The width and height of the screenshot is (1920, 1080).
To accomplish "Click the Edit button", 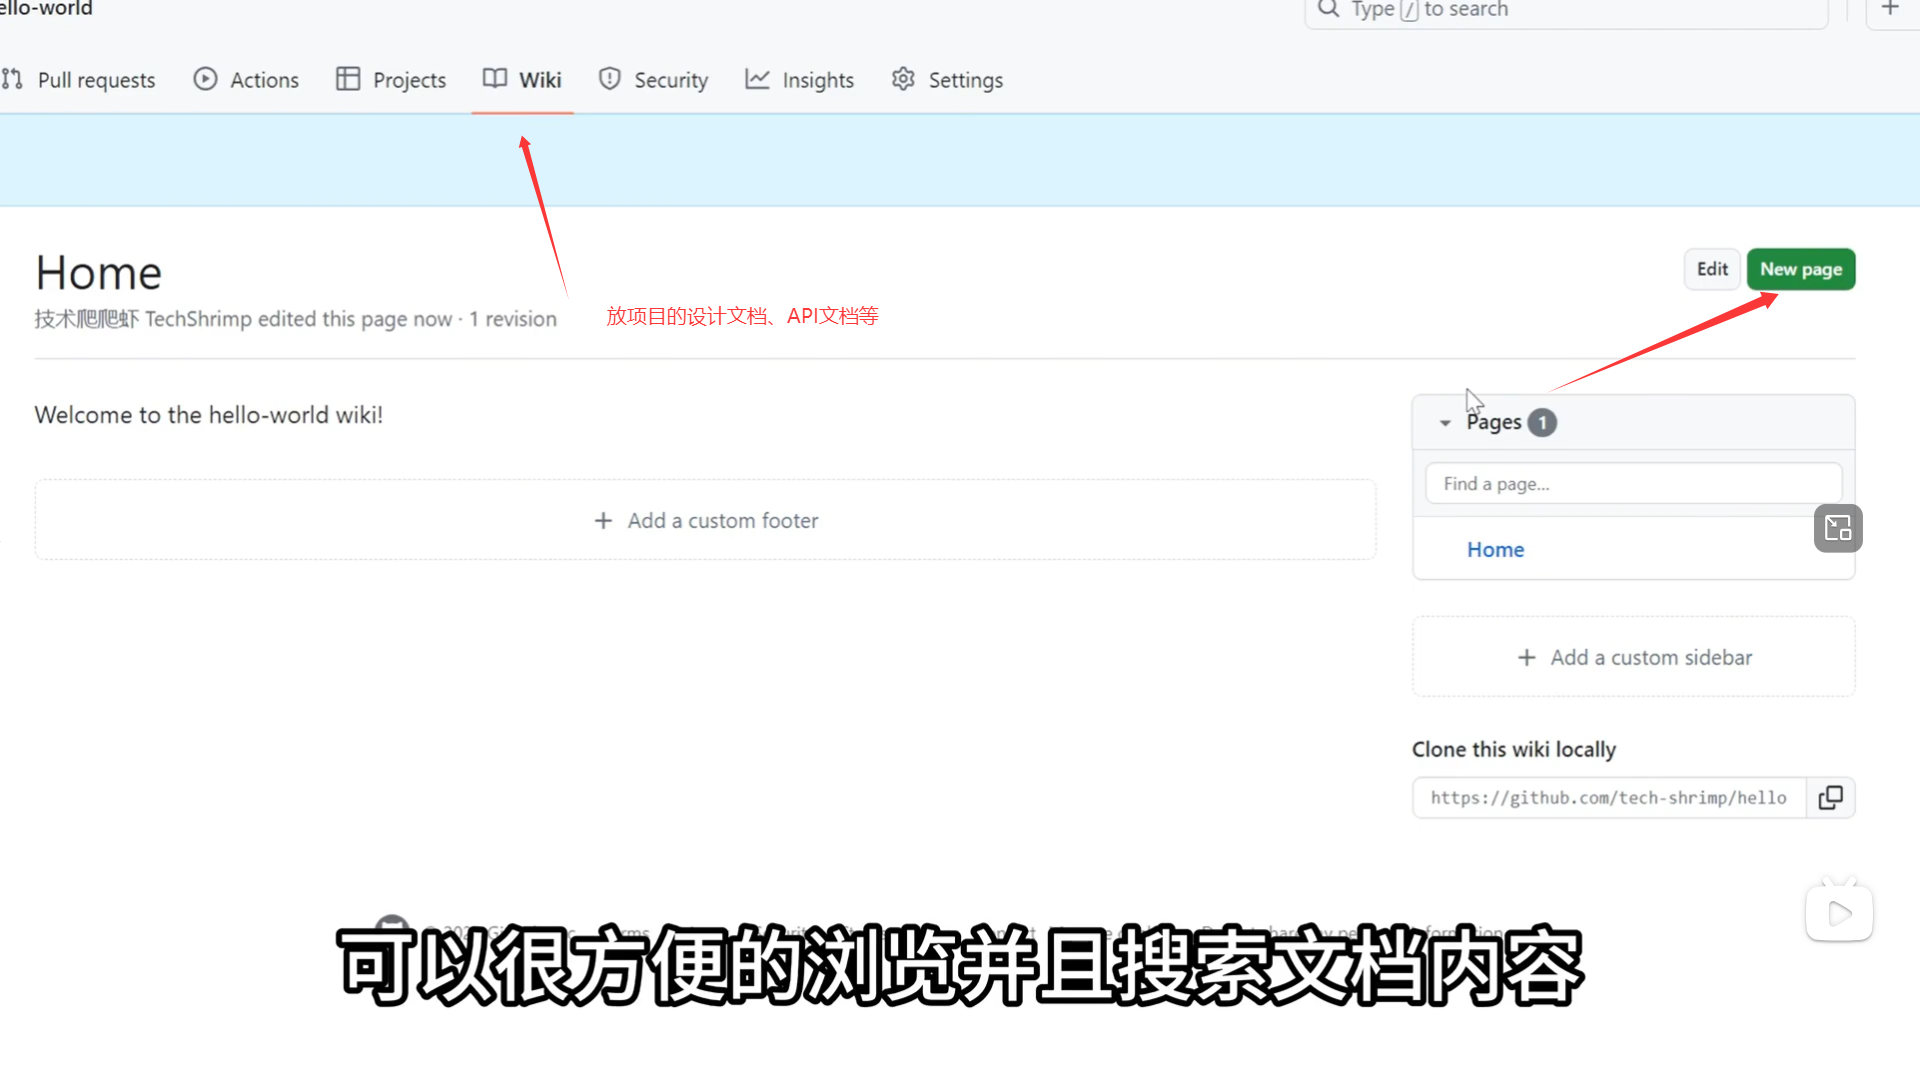I will click(x=1712, y=269).
